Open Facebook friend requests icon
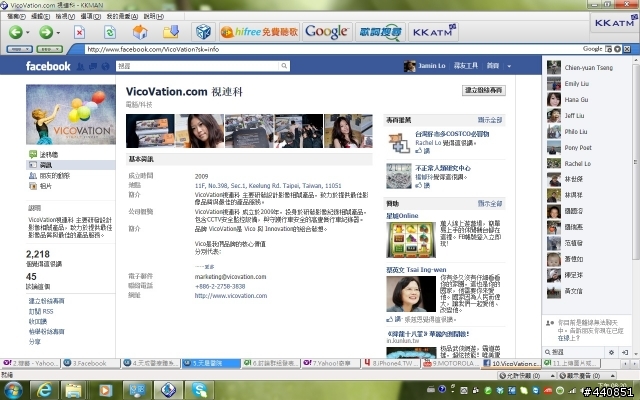This screenshot has width=640, height=400. 80,66
